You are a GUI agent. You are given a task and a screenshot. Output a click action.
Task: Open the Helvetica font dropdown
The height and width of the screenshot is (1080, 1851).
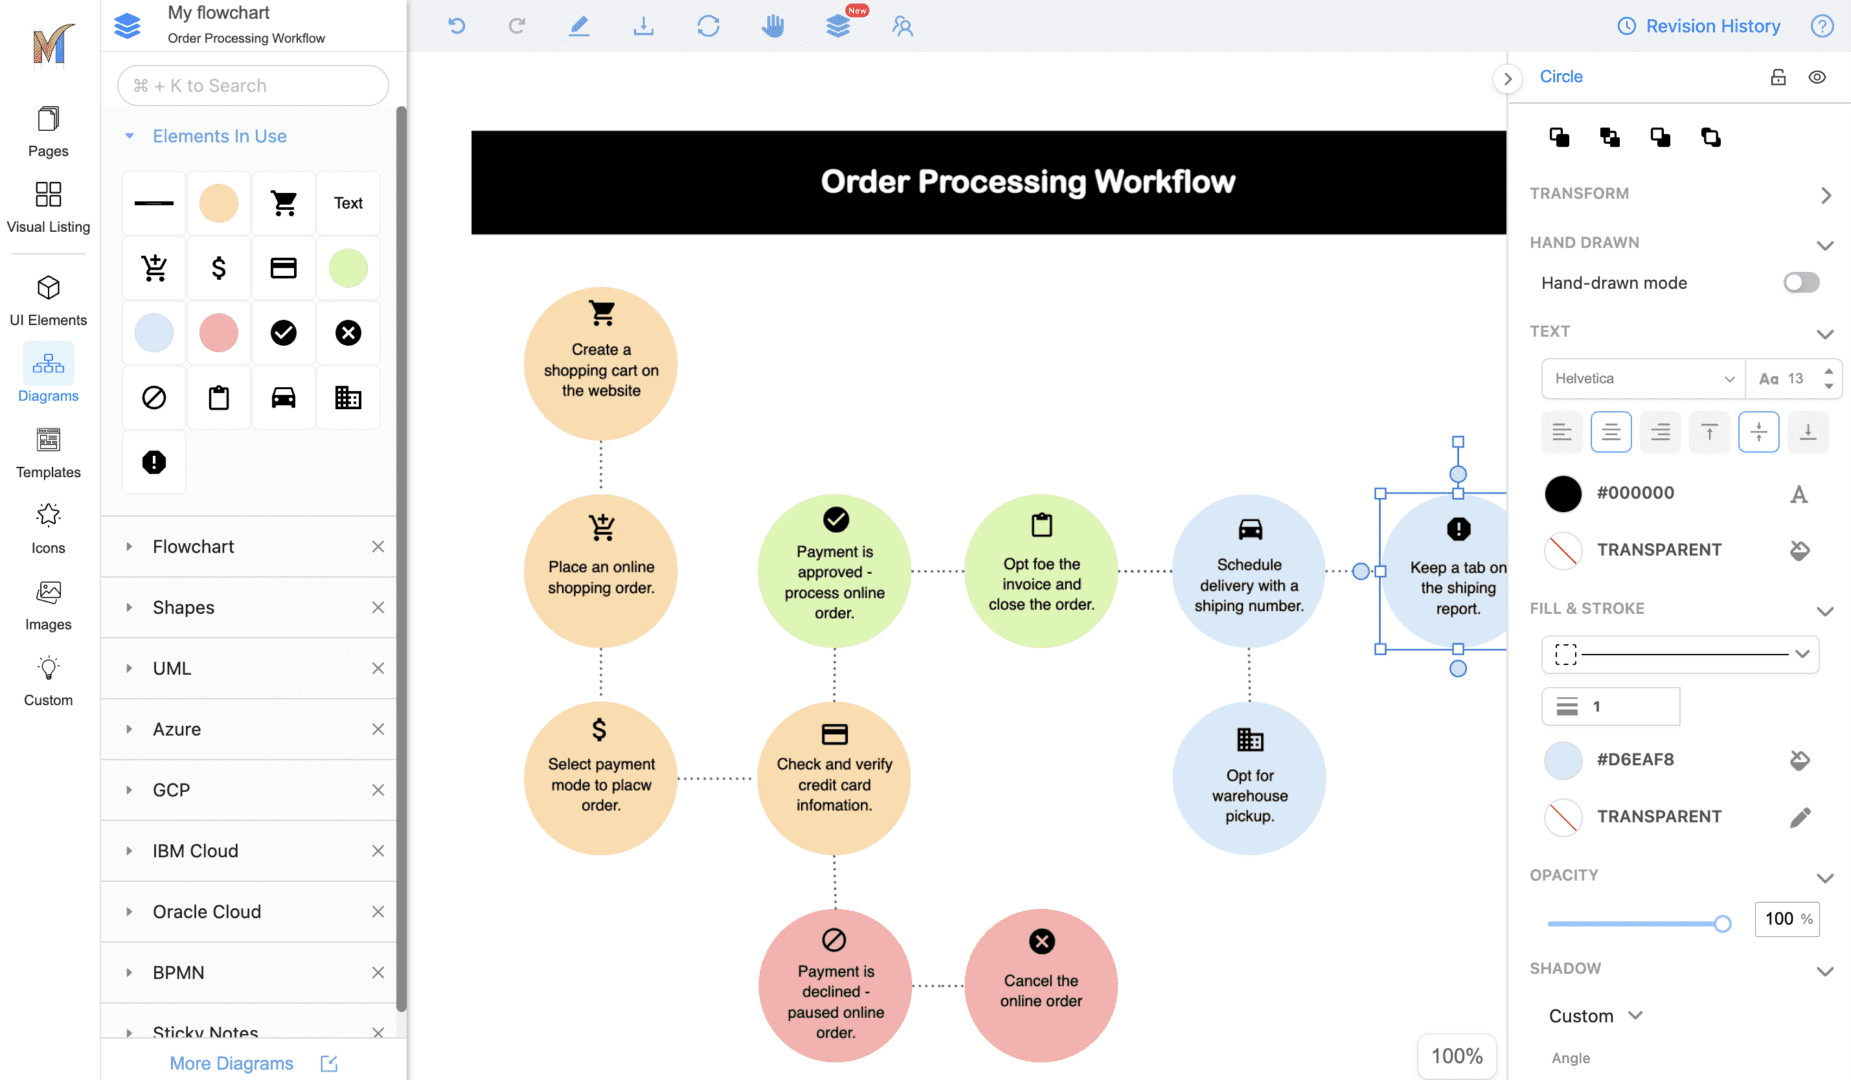click(x=1643, y=379)
